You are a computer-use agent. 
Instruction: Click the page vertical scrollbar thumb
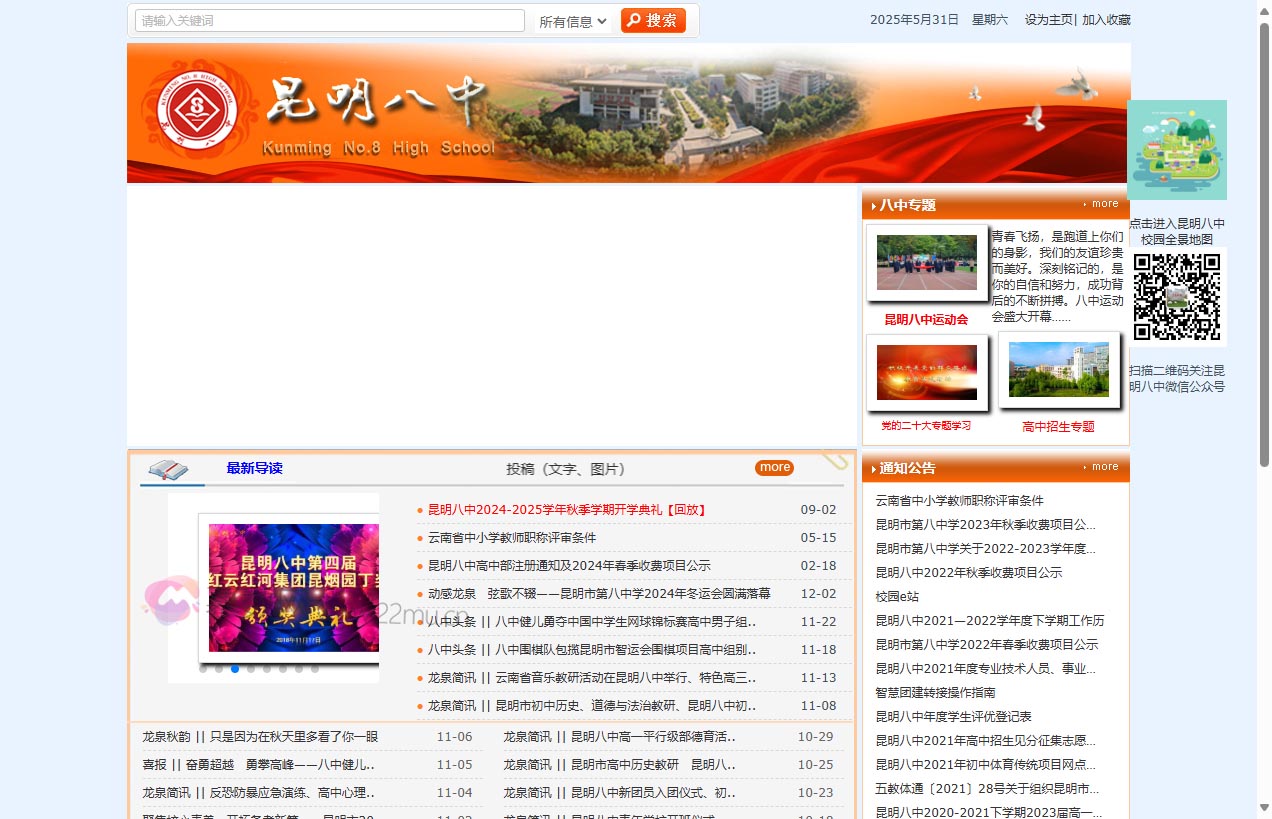click(x=1264, y=240)
